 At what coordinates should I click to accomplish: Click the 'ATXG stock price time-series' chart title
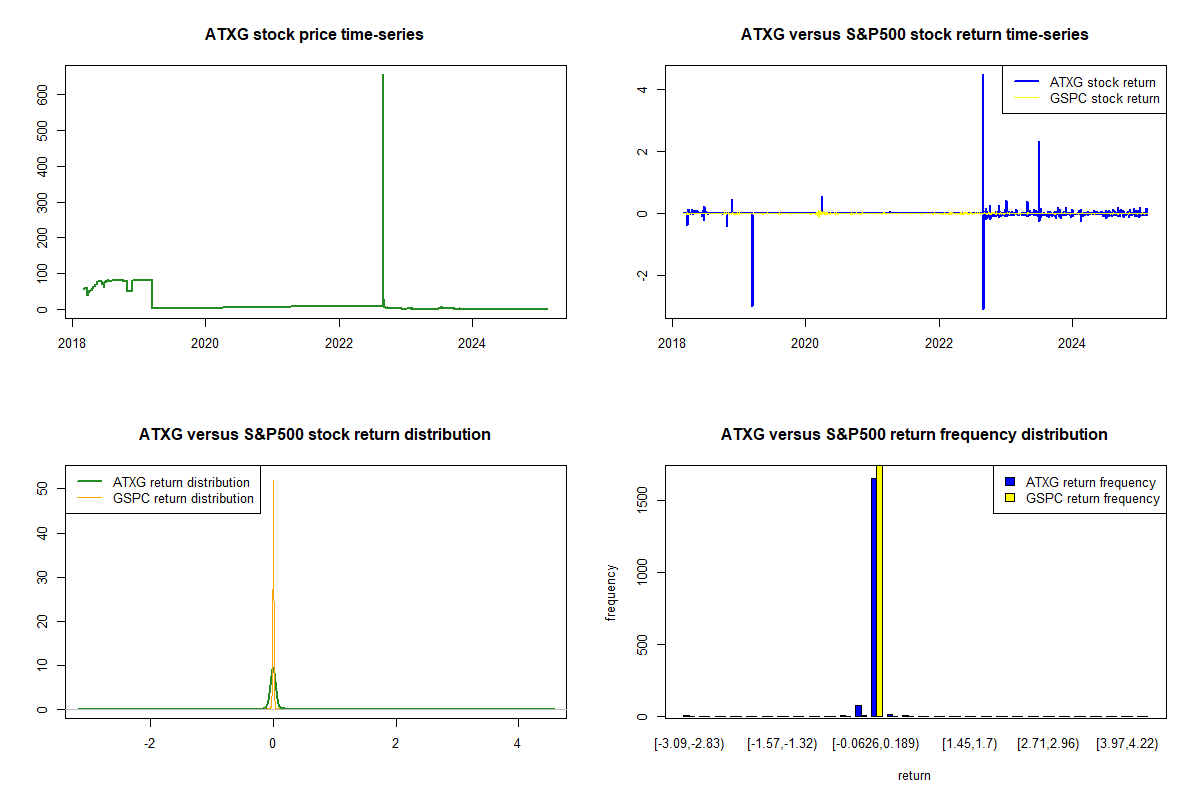coord(315,35)
